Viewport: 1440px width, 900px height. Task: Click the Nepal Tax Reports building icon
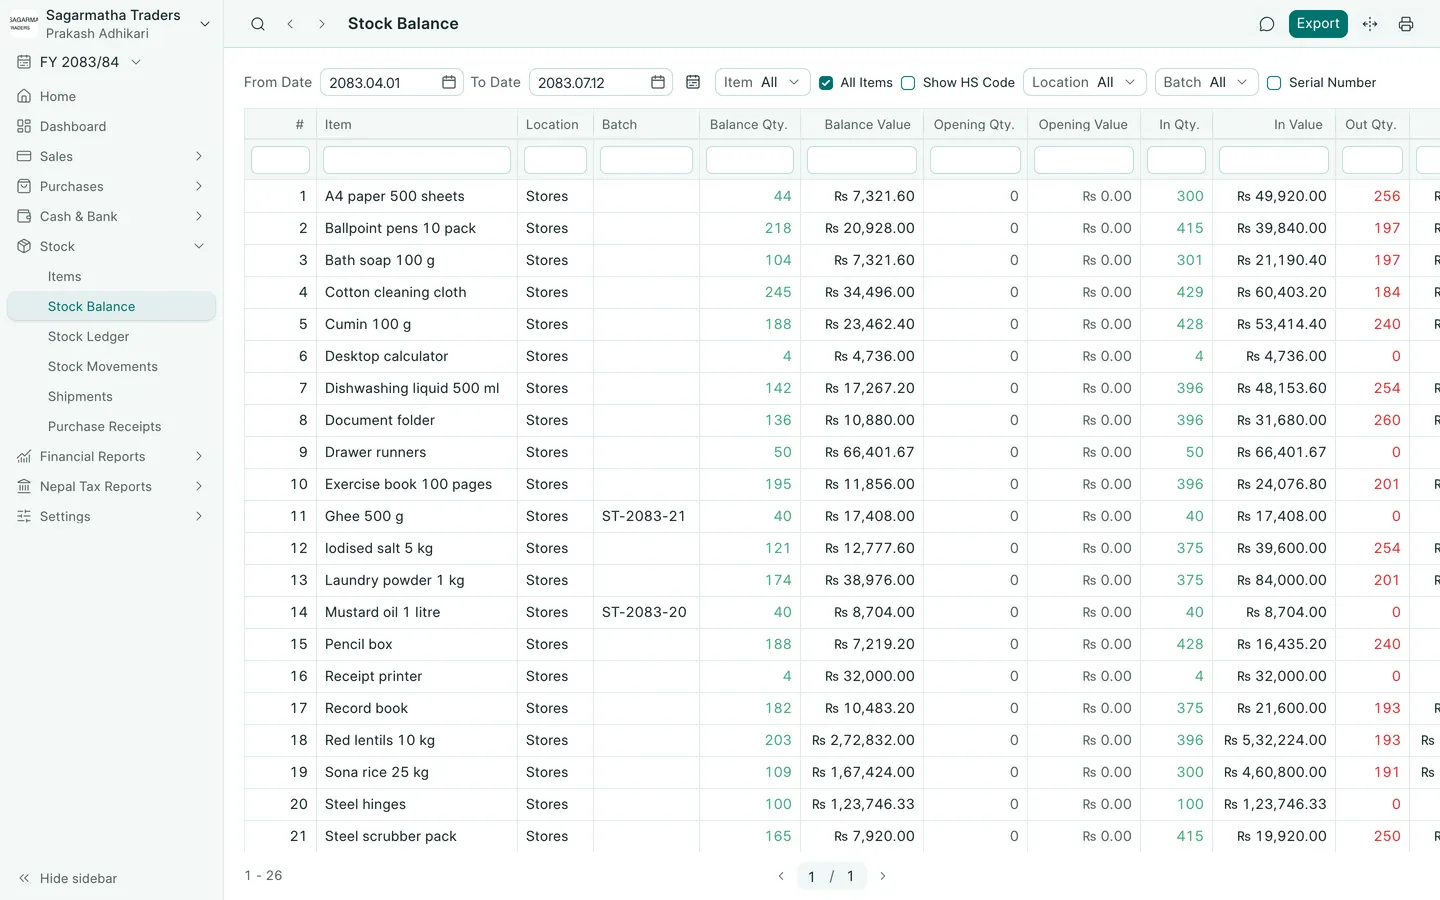point(24,486)
